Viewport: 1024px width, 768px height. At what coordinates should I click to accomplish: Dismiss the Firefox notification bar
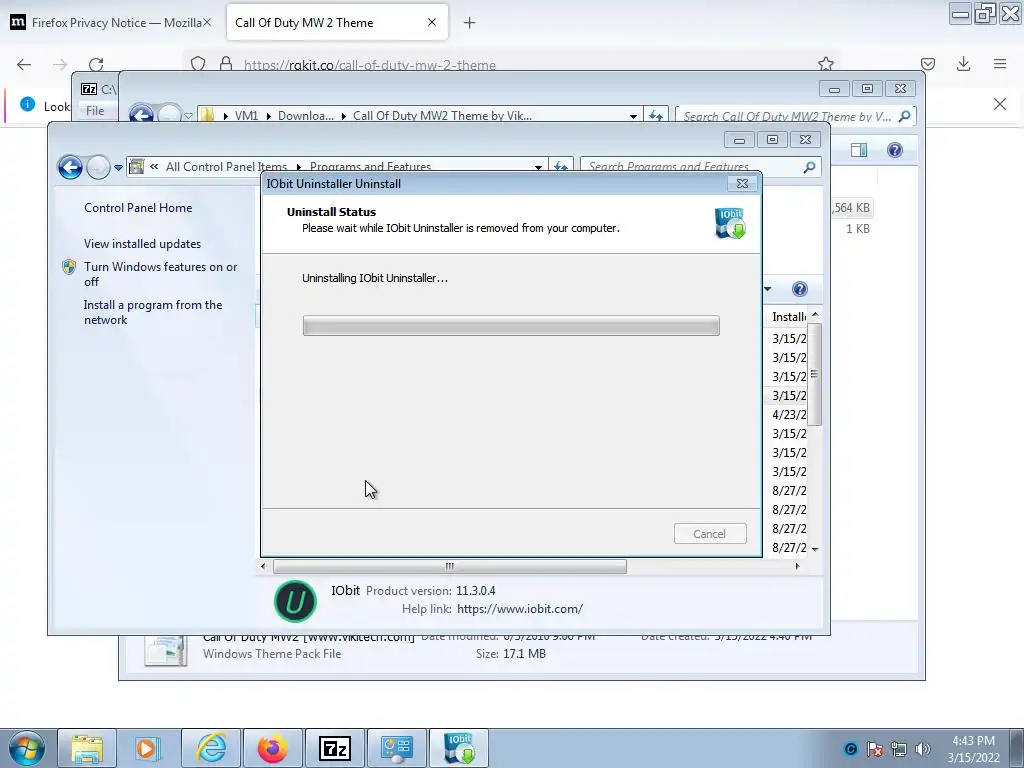point(1000,104)
